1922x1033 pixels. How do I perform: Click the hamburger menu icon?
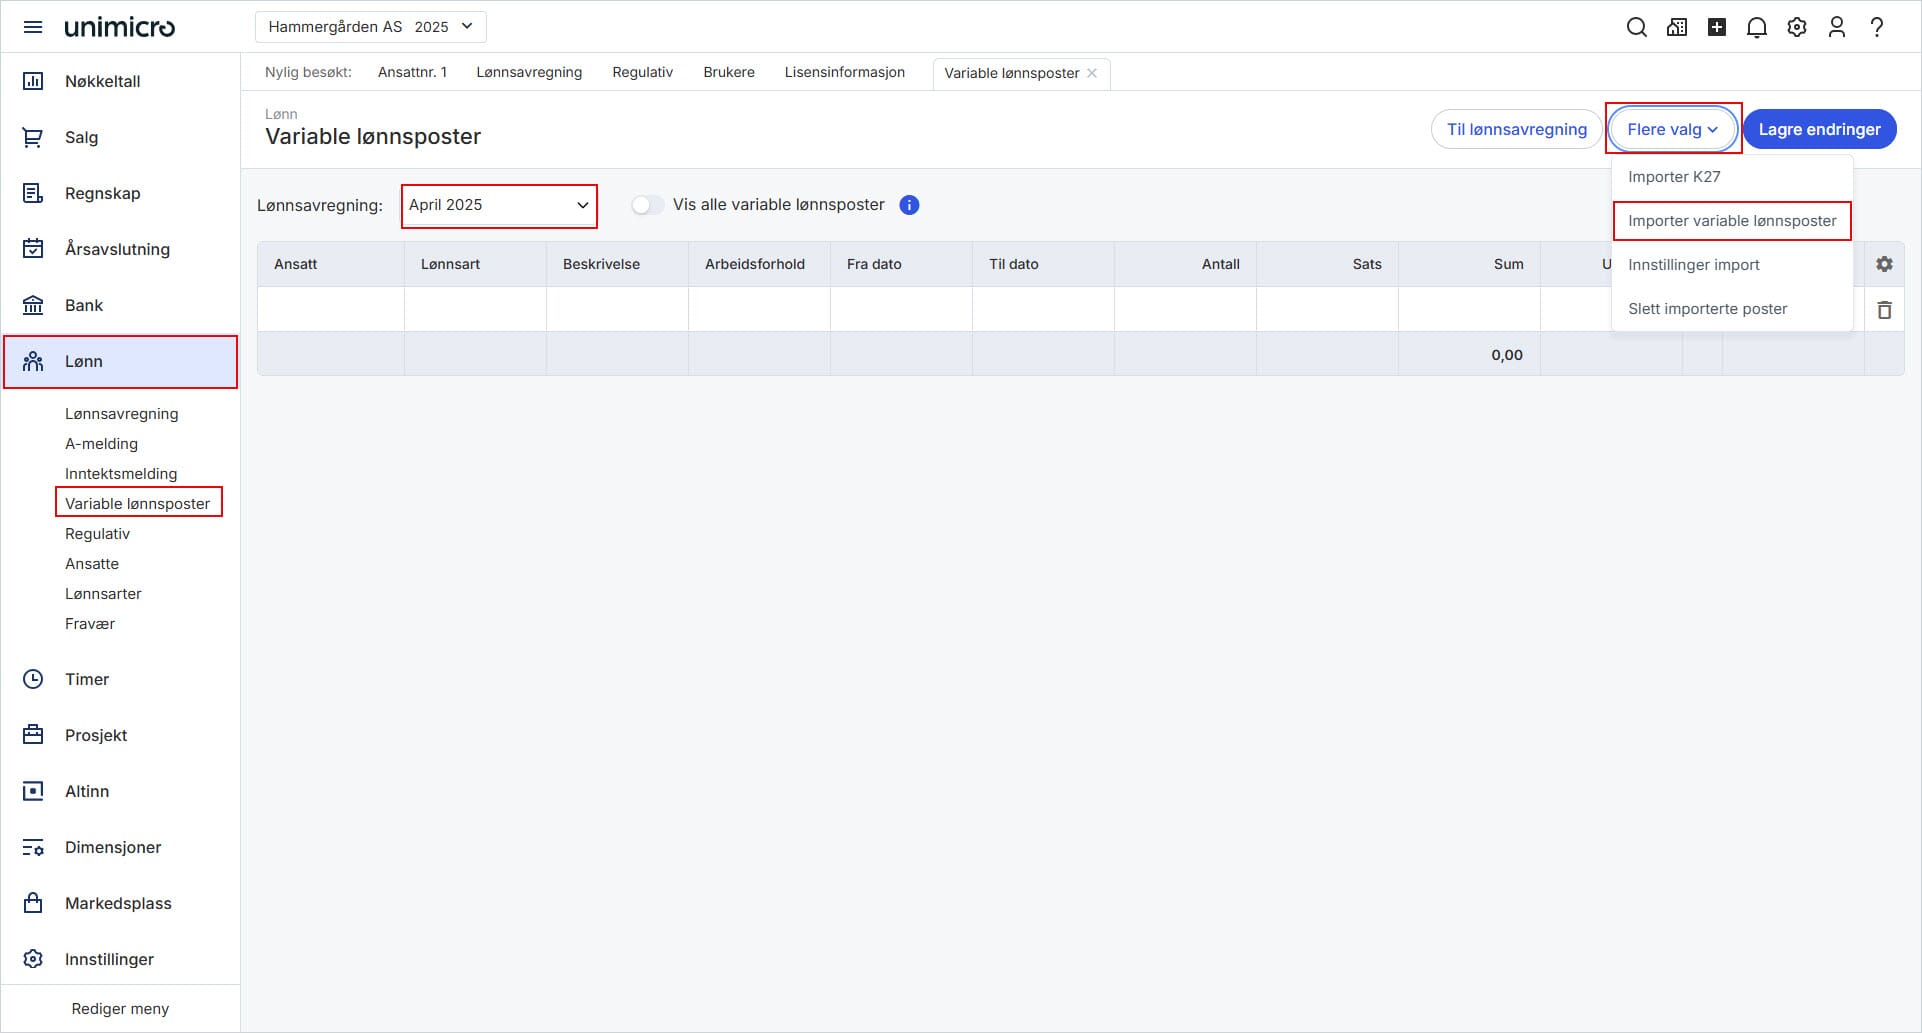tap(33, 27)
